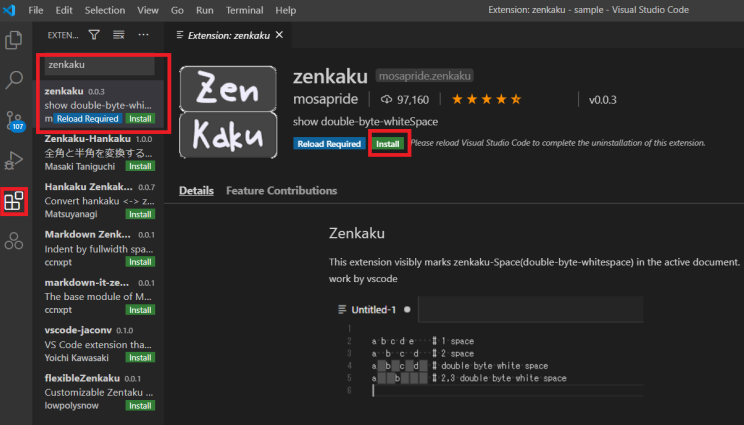Click Install on zenkaku 0.0.3 list item
This screenshot has width=744, height=425.
[x=140, y=119]
